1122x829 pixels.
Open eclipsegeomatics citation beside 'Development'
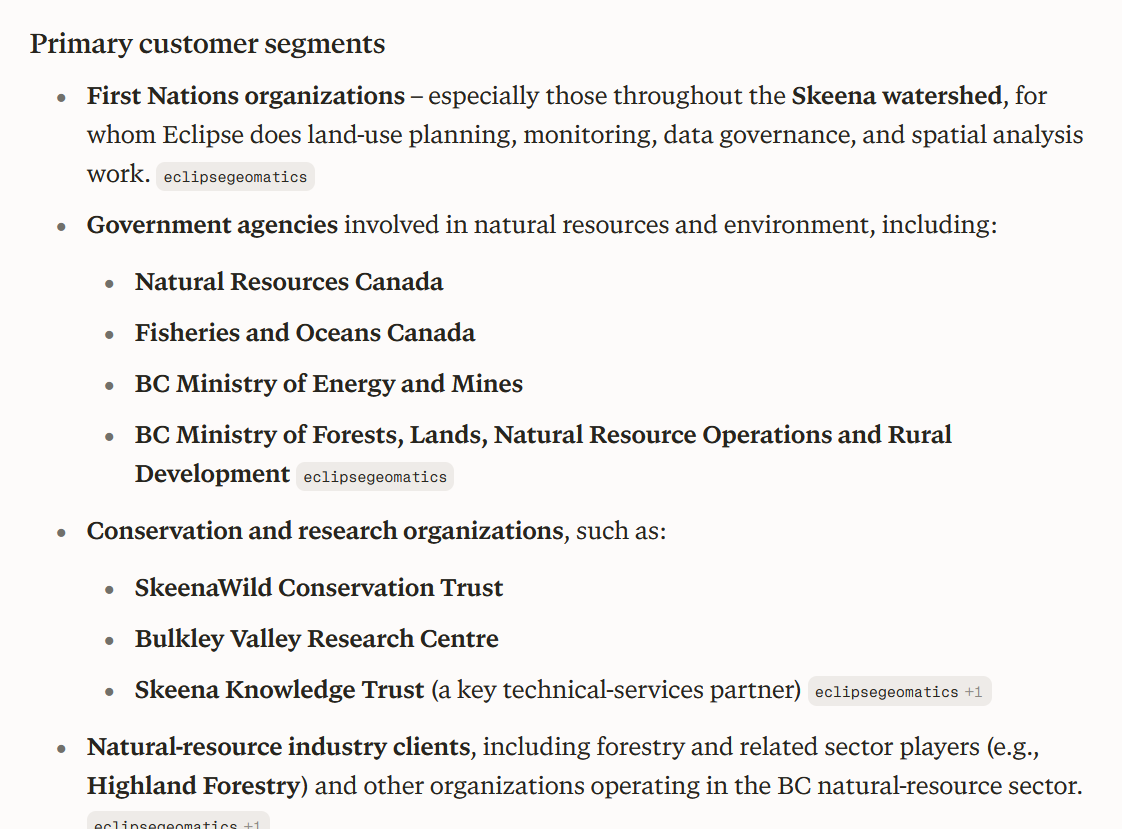[375, 476]
